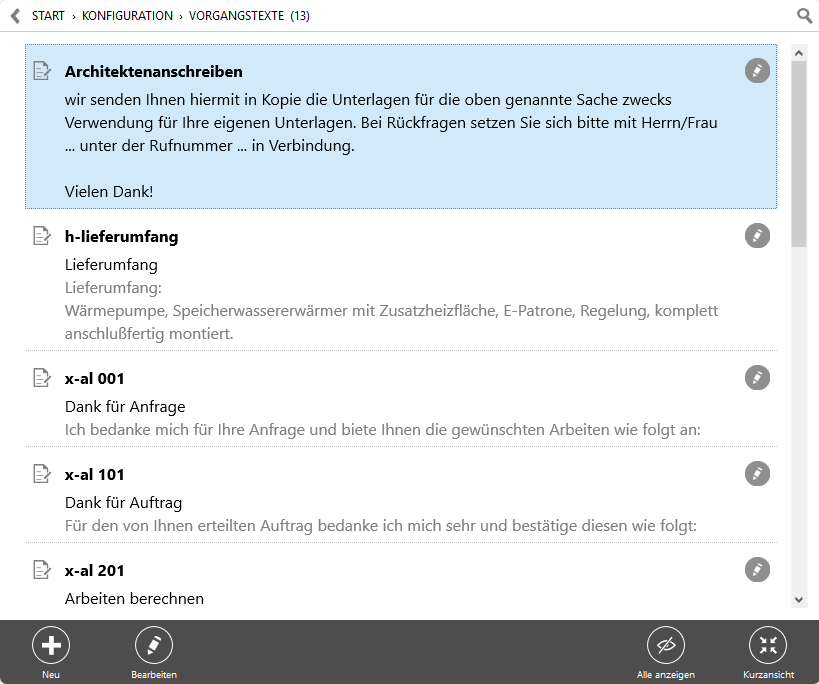The height and width of the screenshot is (684, 819).
Task: Click the Bearbeiten button in bottom bar
Action: click(x=154, y=653)
